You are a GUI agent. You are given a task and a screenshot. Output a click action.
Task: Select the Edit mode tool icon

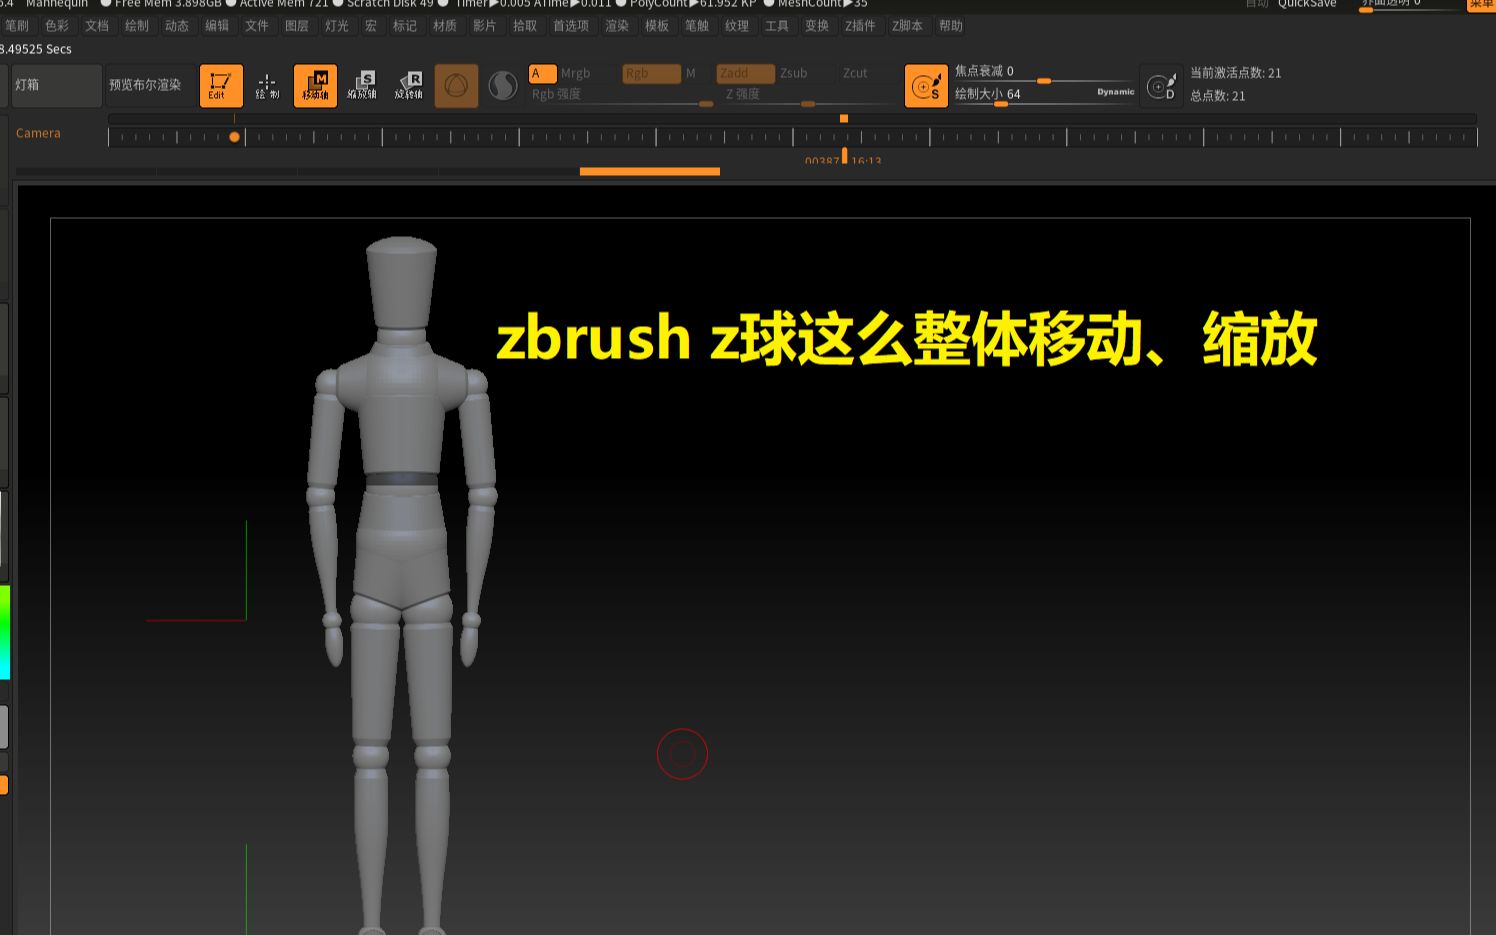pyautogui.click(x=221, y=85)
